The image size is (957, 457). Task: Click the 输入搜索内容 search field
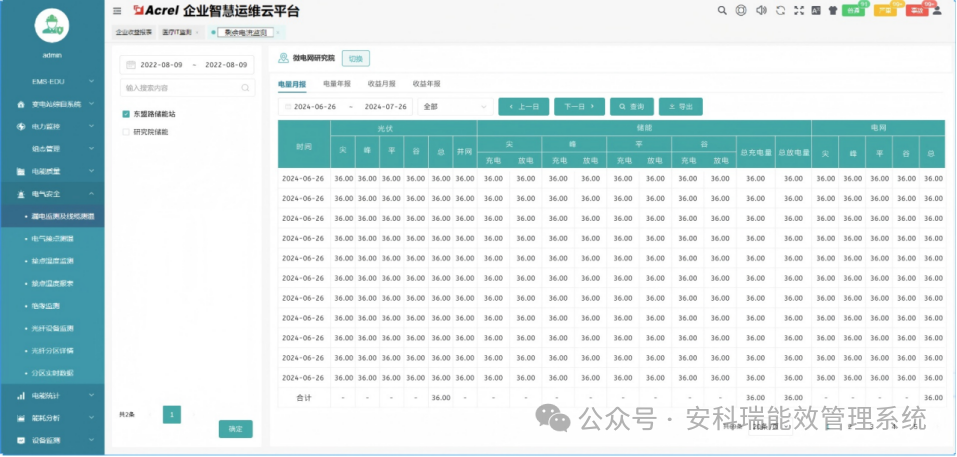pyautogui.click(x=187, y=88)
